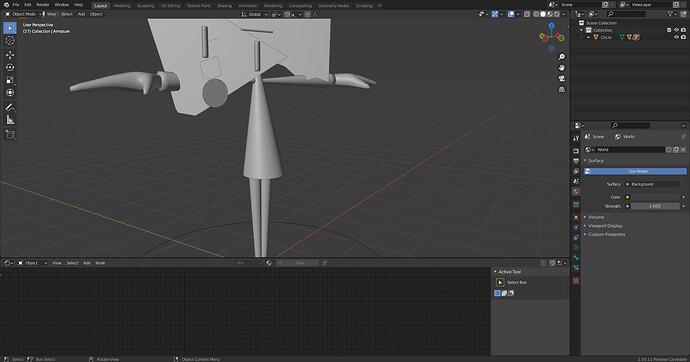
Task: Switch to Rendered viewport shading
Action: [x=556, y=14]
